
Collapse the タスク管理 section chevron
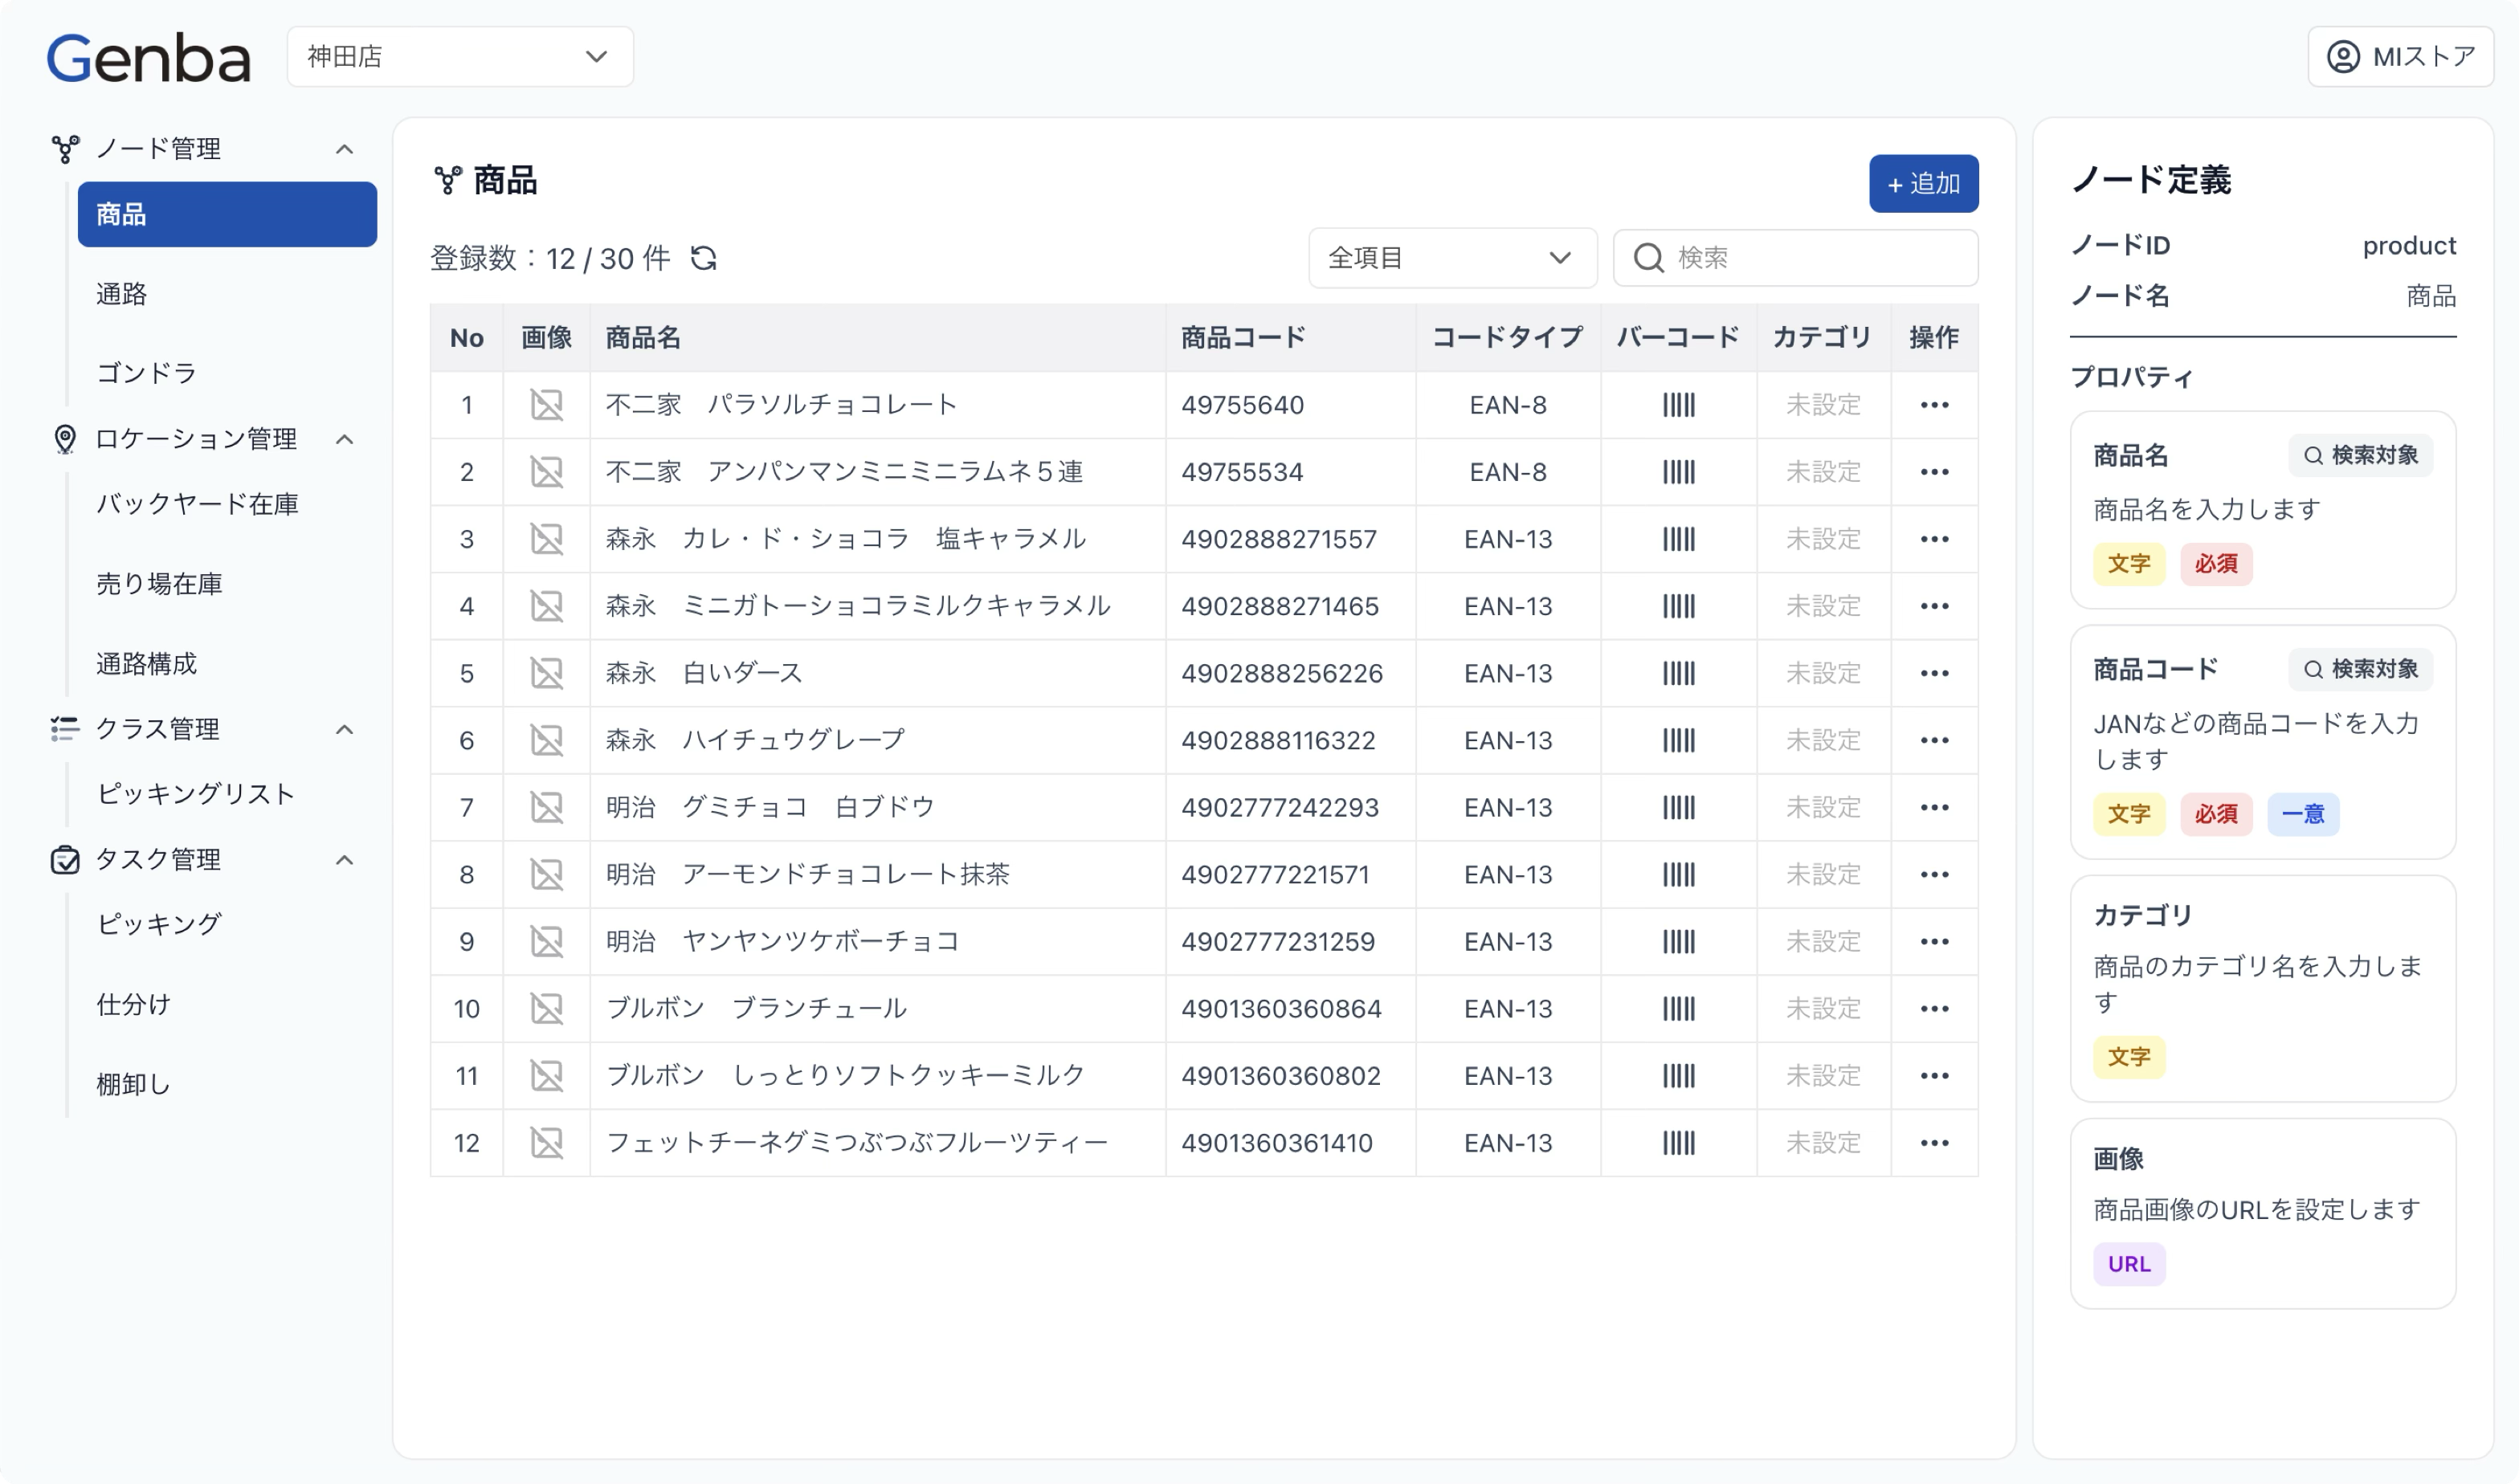[344, 859]
